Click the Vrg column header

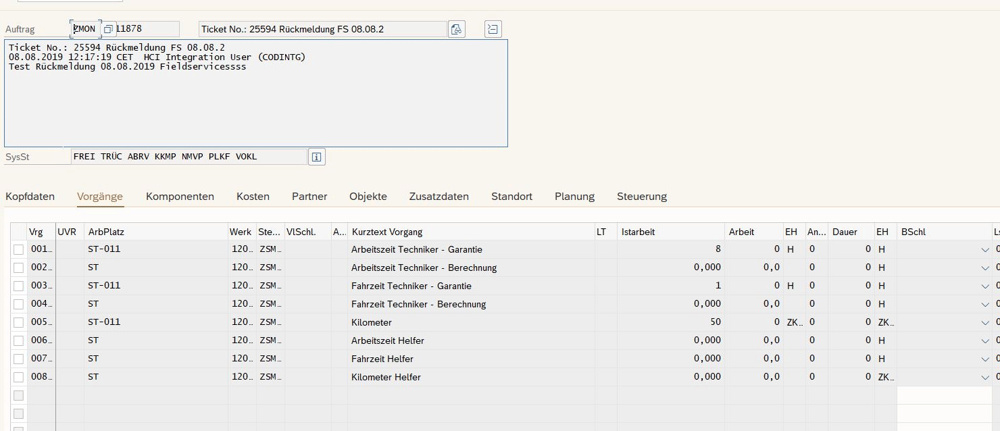point(41,232)
